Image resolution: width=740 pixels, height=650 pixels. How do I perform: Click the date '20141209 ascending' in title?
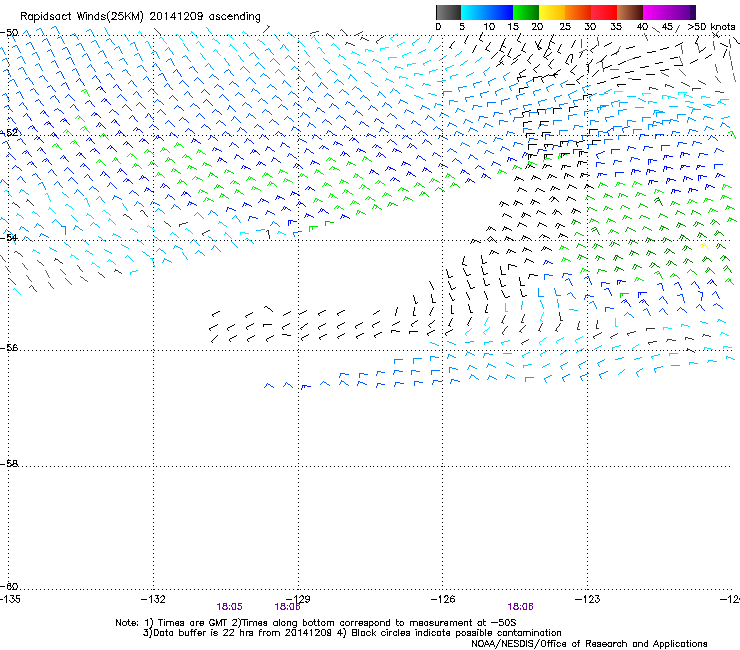coord(205,17)
